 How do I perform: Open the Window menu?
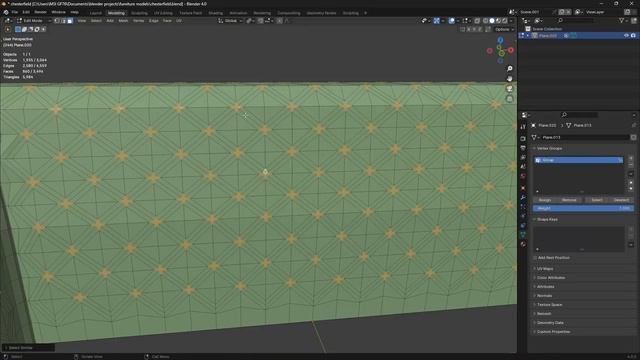(58, 12)
